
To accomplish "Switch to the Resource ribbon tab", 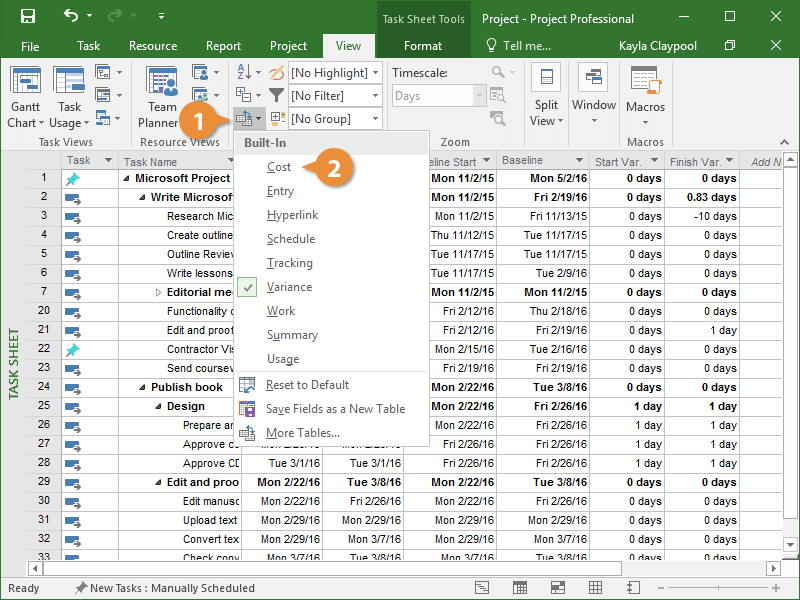I will tap(153, 46).
